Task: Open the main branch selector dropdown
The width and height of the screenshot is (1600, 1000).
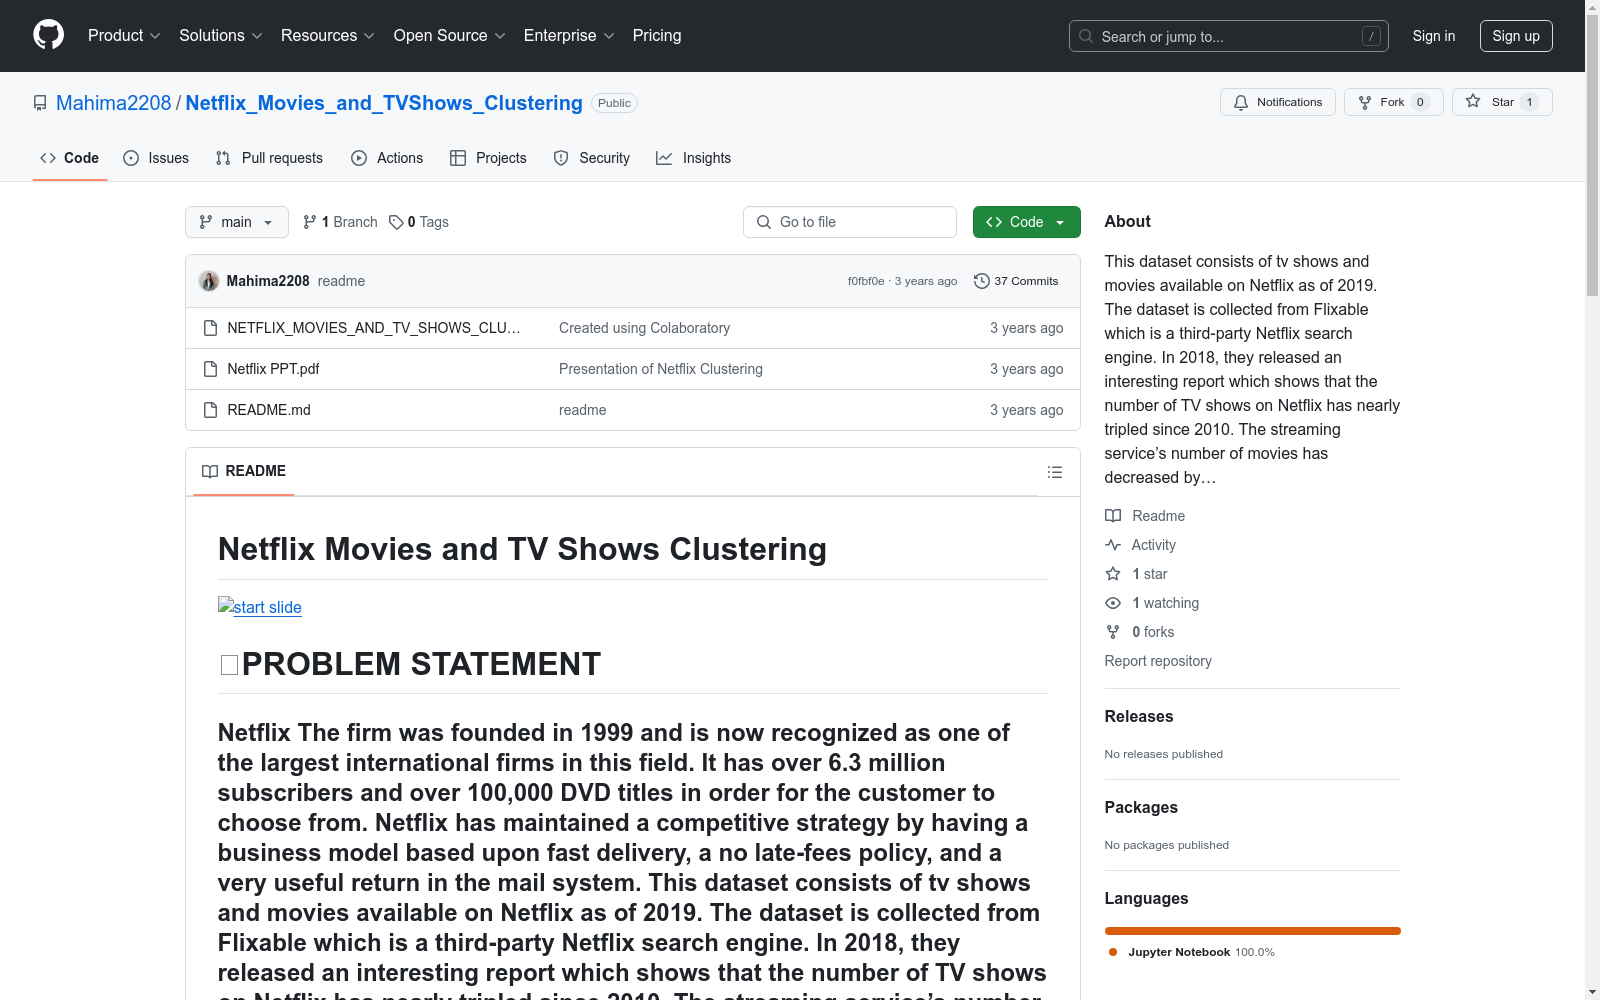Action: click(x=237, y=222)
